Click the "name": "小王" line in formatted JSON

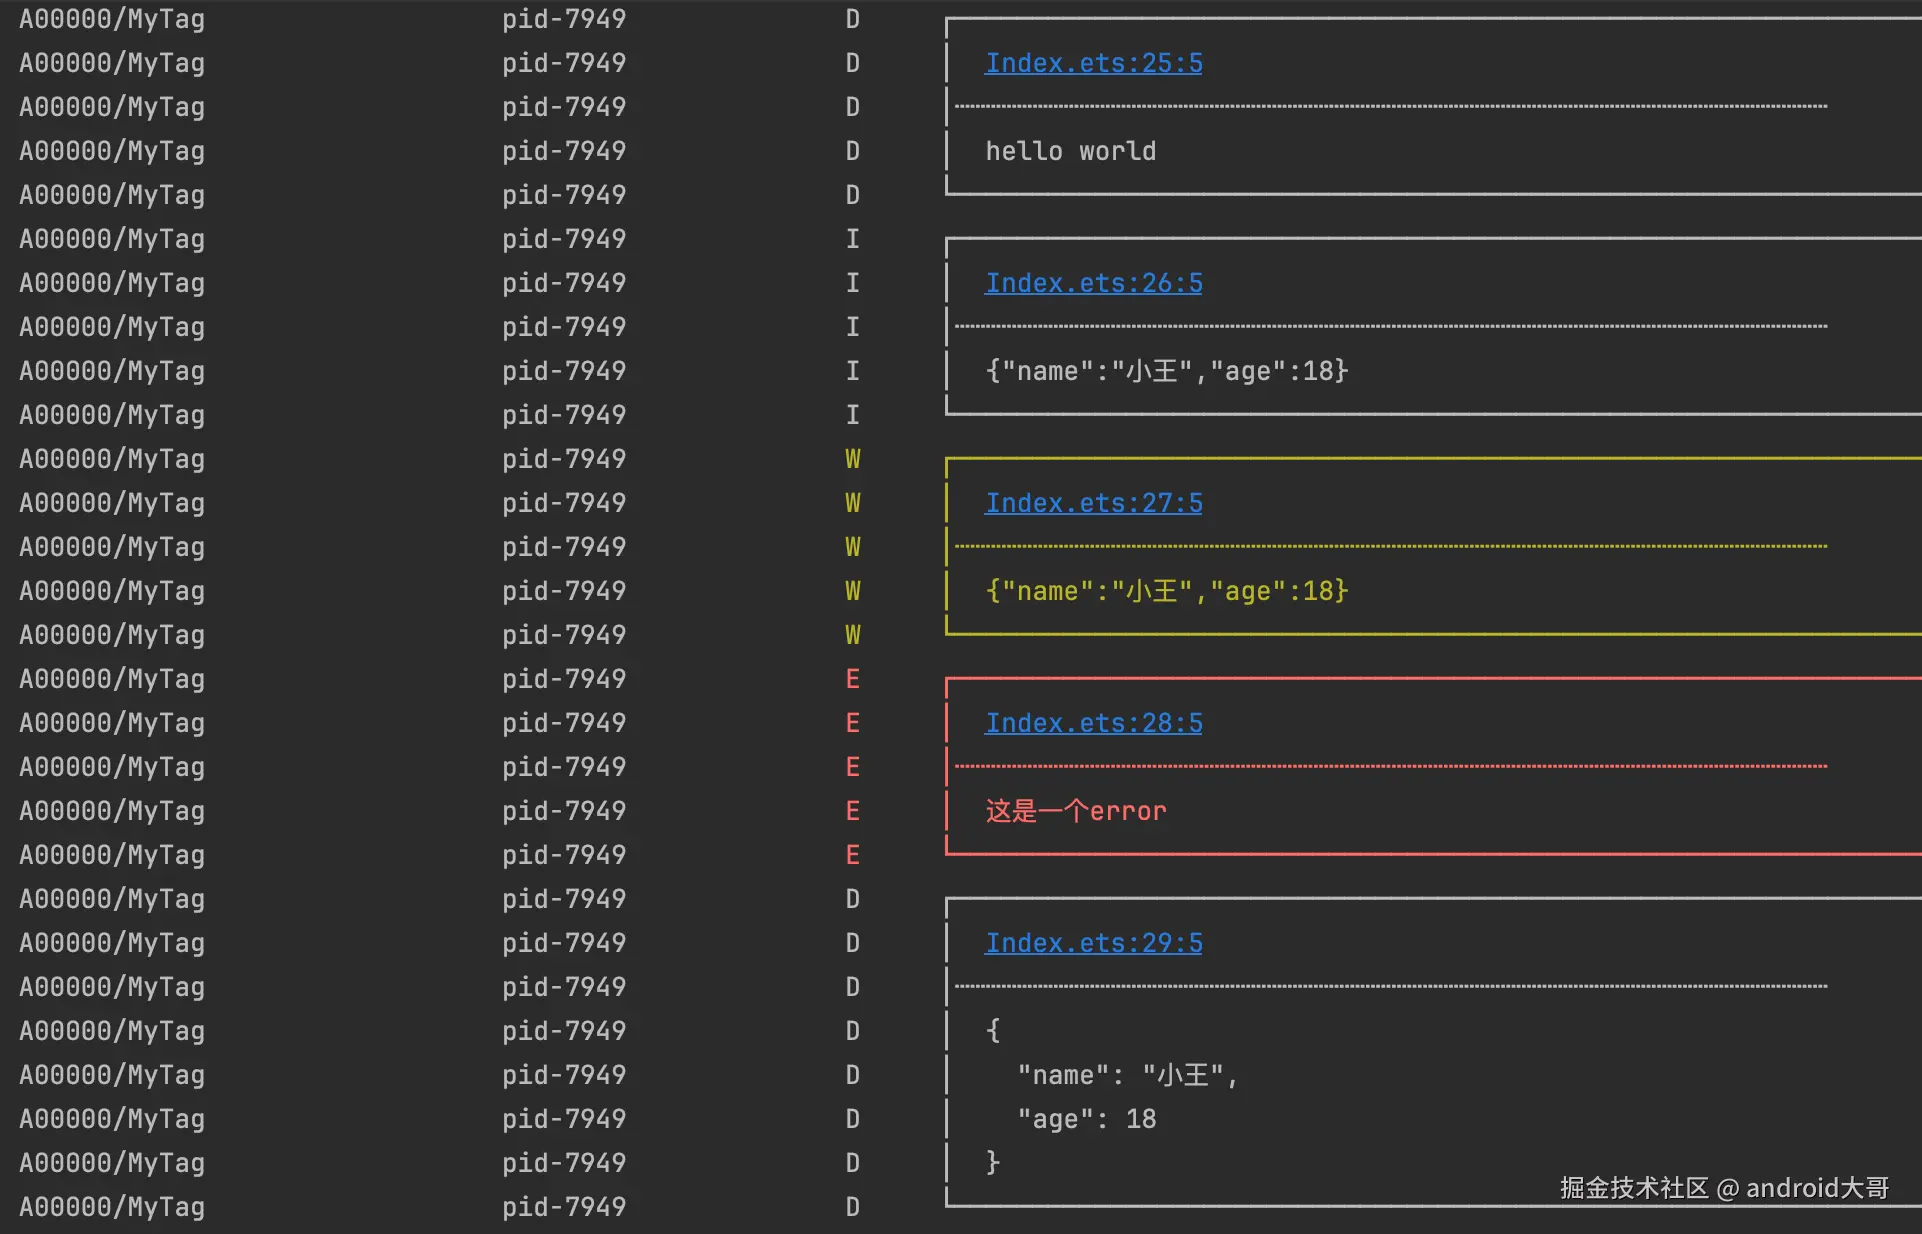[x=1127, y=1075]
